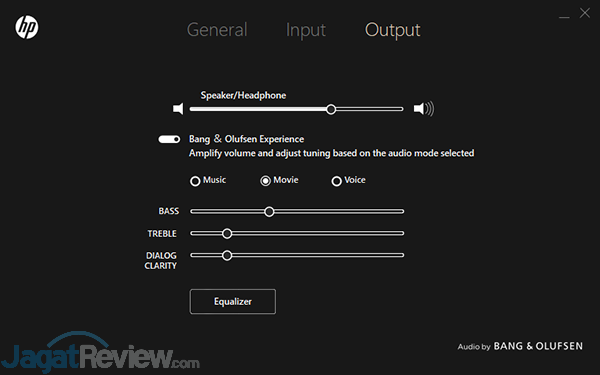Click the 'Amplify volume and adjust tuning' description
Screen dimensions: 600x375
pyautogui.click(x=331, y=153)
